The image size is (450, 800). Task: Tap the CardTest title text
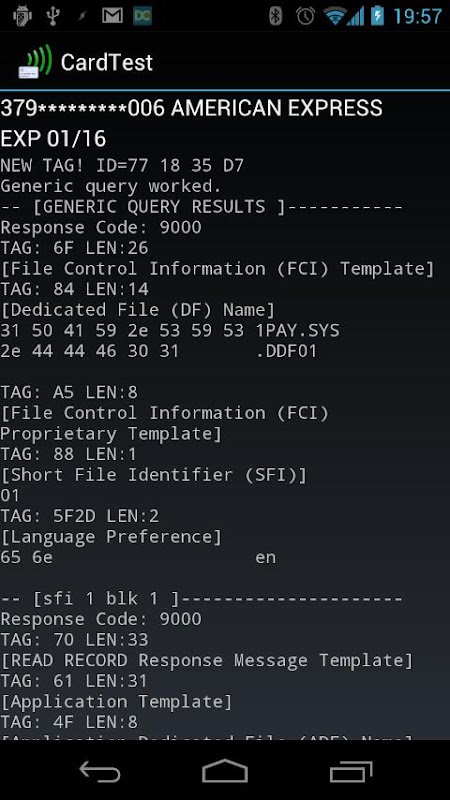click(107, 62)
